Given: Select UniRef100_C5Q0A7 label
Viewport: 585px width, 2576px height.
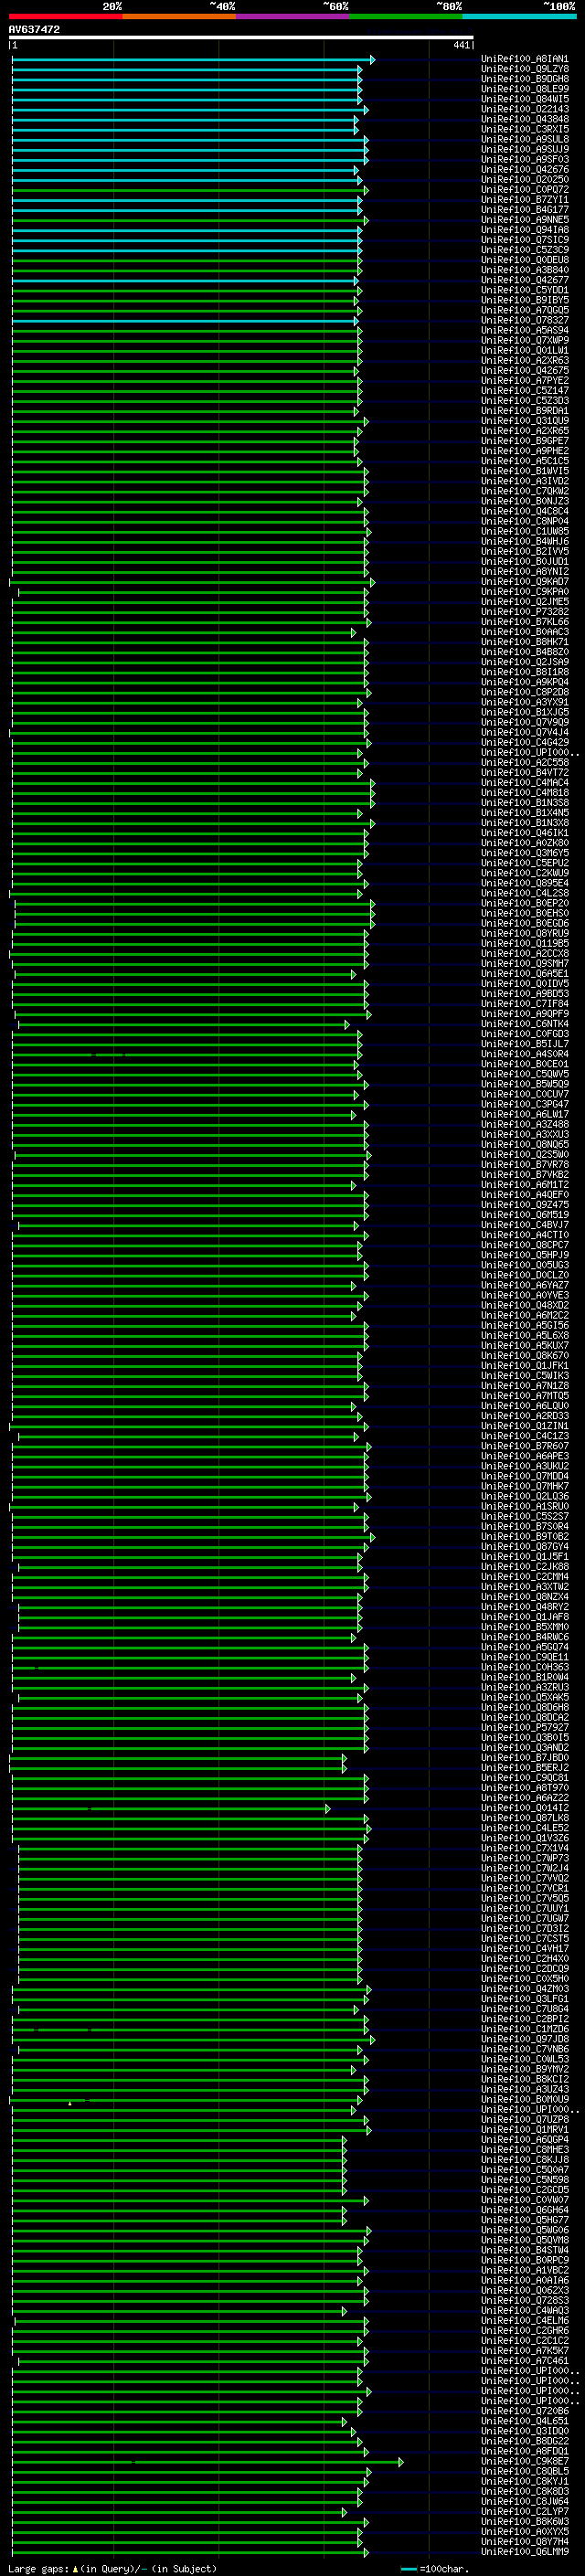Looking at the screenshot, I should 525,2169.
